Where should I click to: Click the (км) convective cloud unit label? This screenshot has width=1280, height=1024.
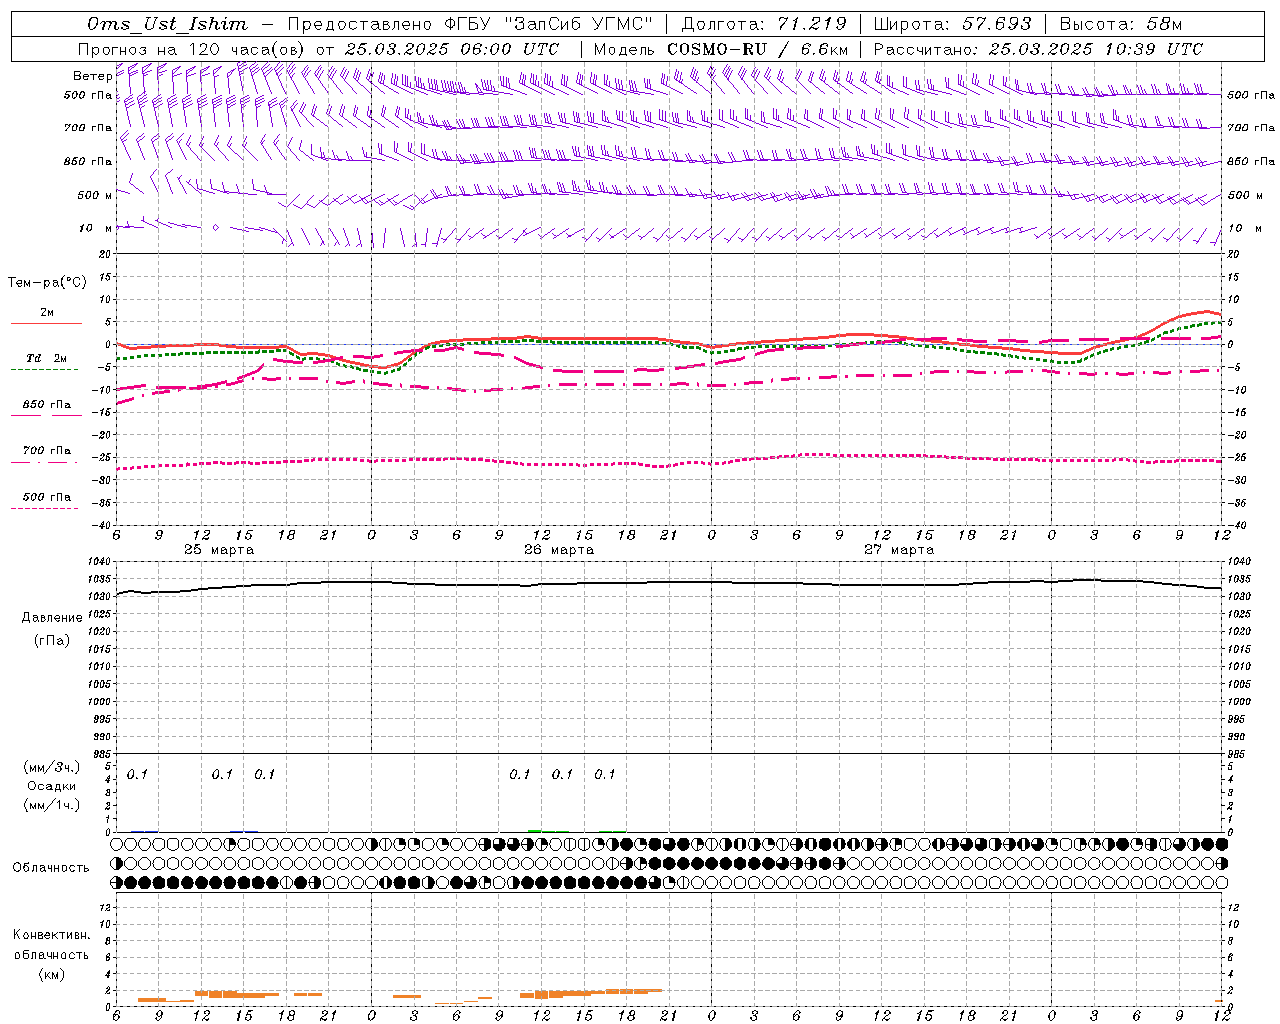[51, 974]
